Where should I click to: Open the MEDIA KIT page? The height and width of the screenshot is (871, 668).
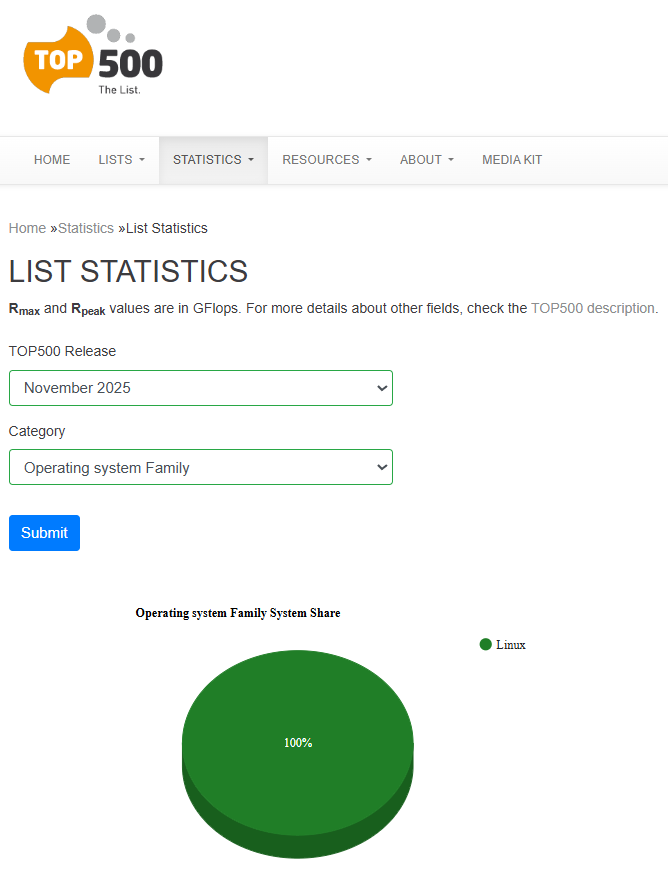512,160
